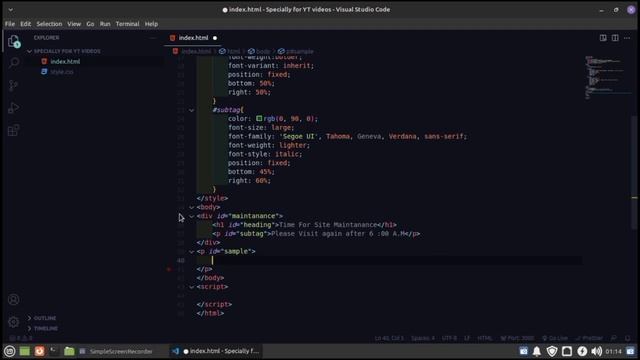Fold the body tag block
Viewport: 640px width, 360px height.
click(191, 207)
